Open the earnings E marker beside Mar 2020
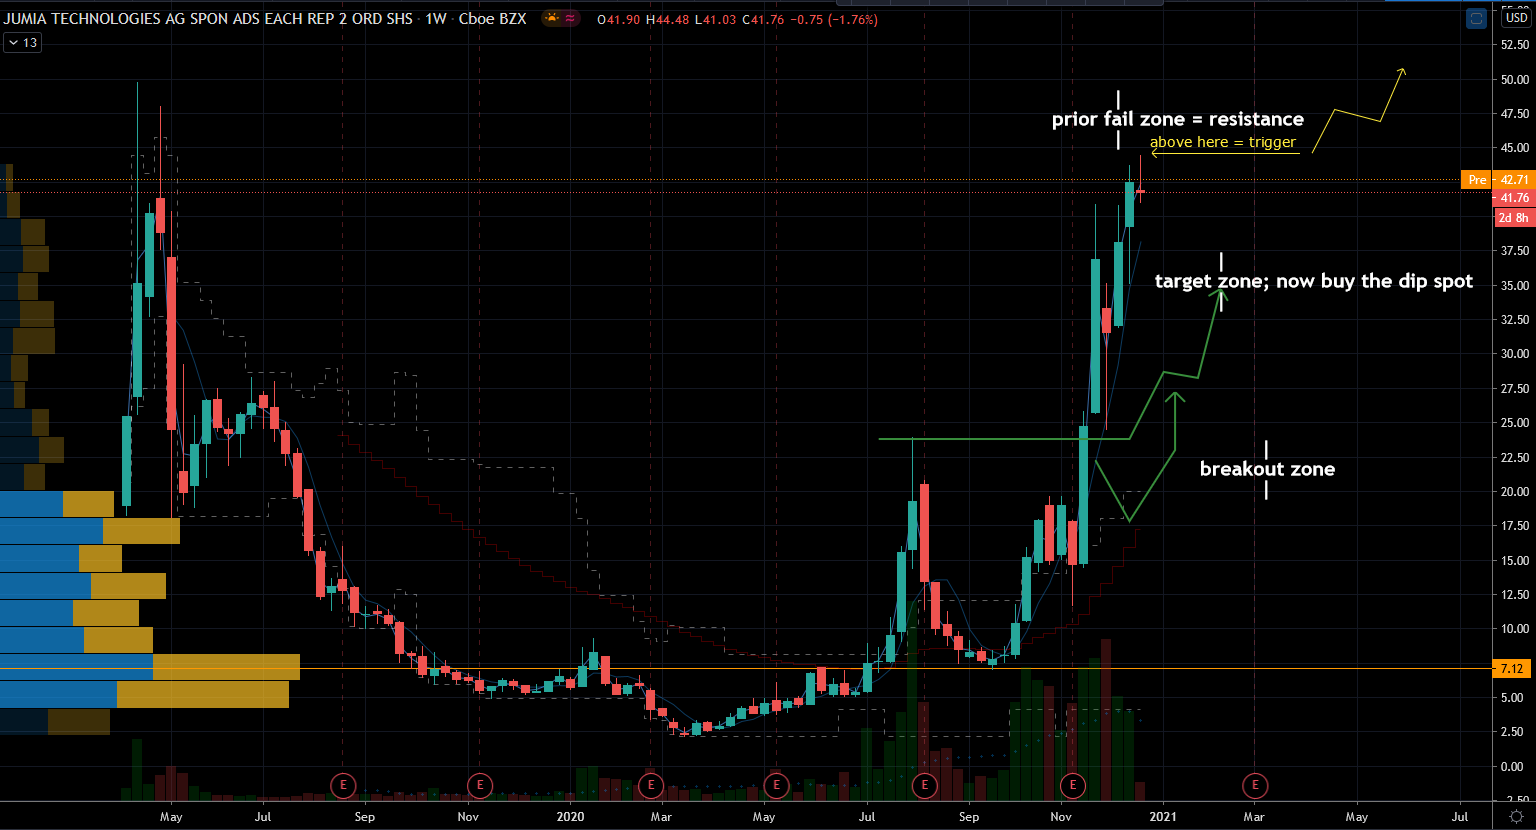1536x830 pixels. [651, 785]
